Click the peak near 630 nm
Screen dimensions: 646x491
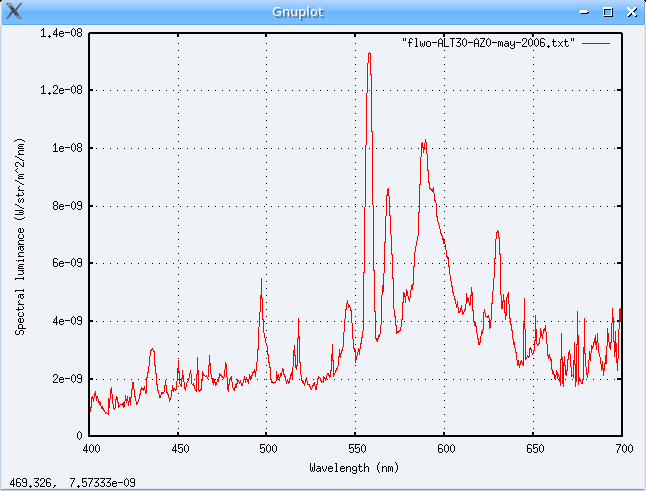click(x=496, y=233)
